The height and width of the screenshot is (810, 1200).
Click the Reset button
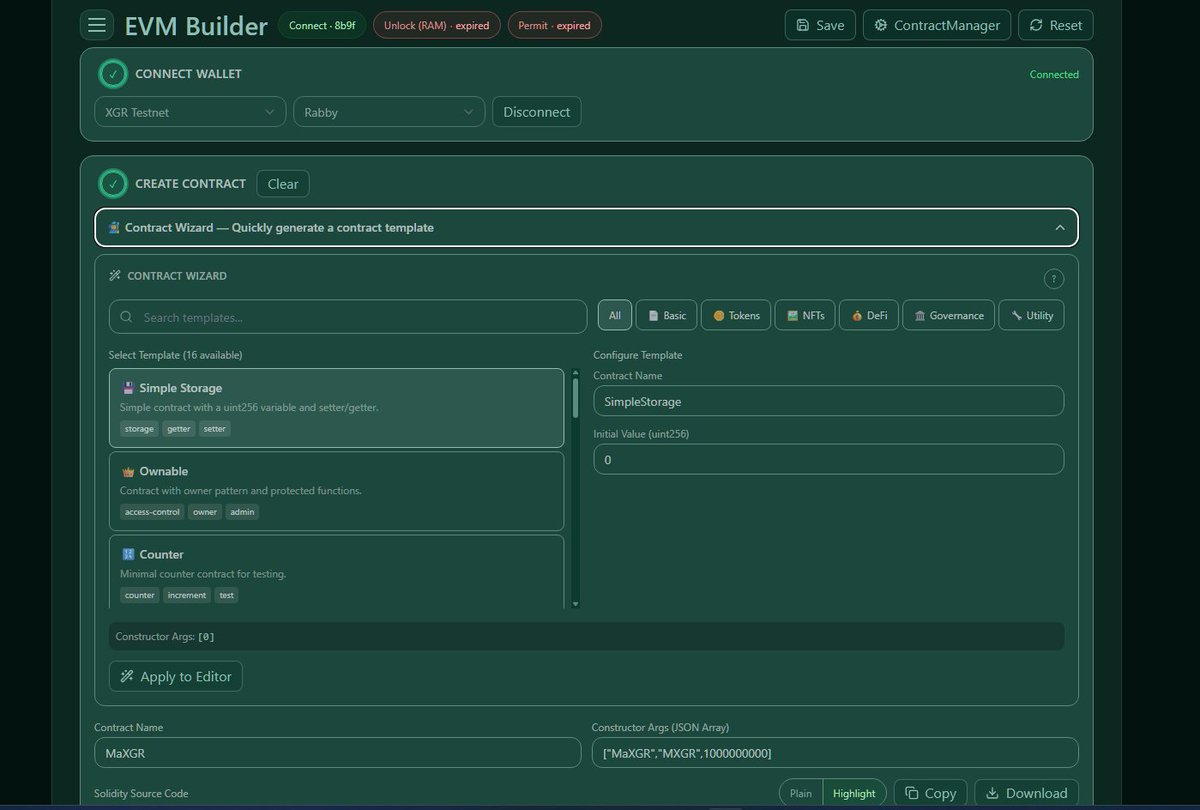point(1055,25)
